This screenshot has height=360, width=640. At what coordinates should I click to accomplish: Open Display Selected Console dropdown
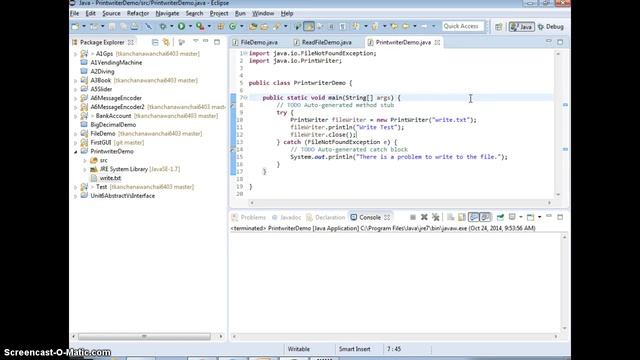[x=521, y=217]
